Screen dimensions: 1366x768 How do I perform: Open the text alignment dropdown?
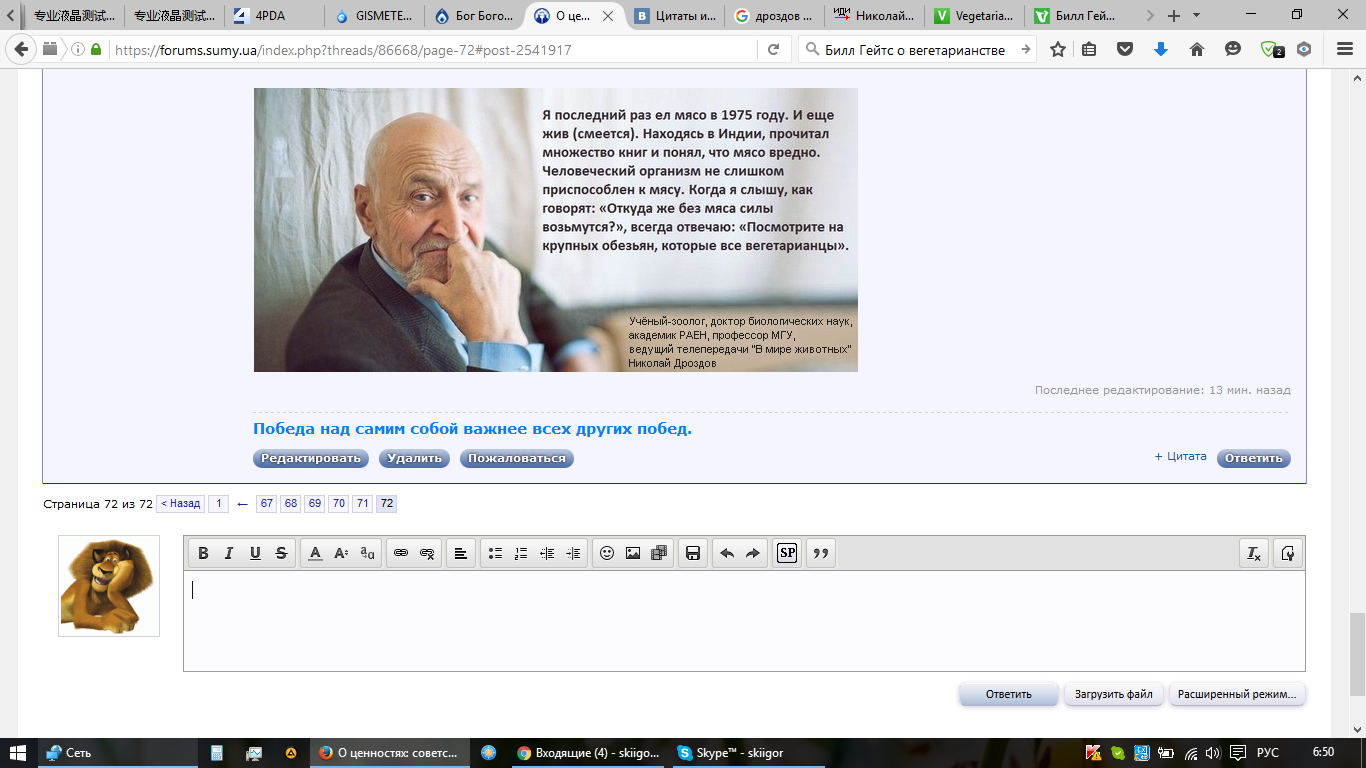pos(460,553)
